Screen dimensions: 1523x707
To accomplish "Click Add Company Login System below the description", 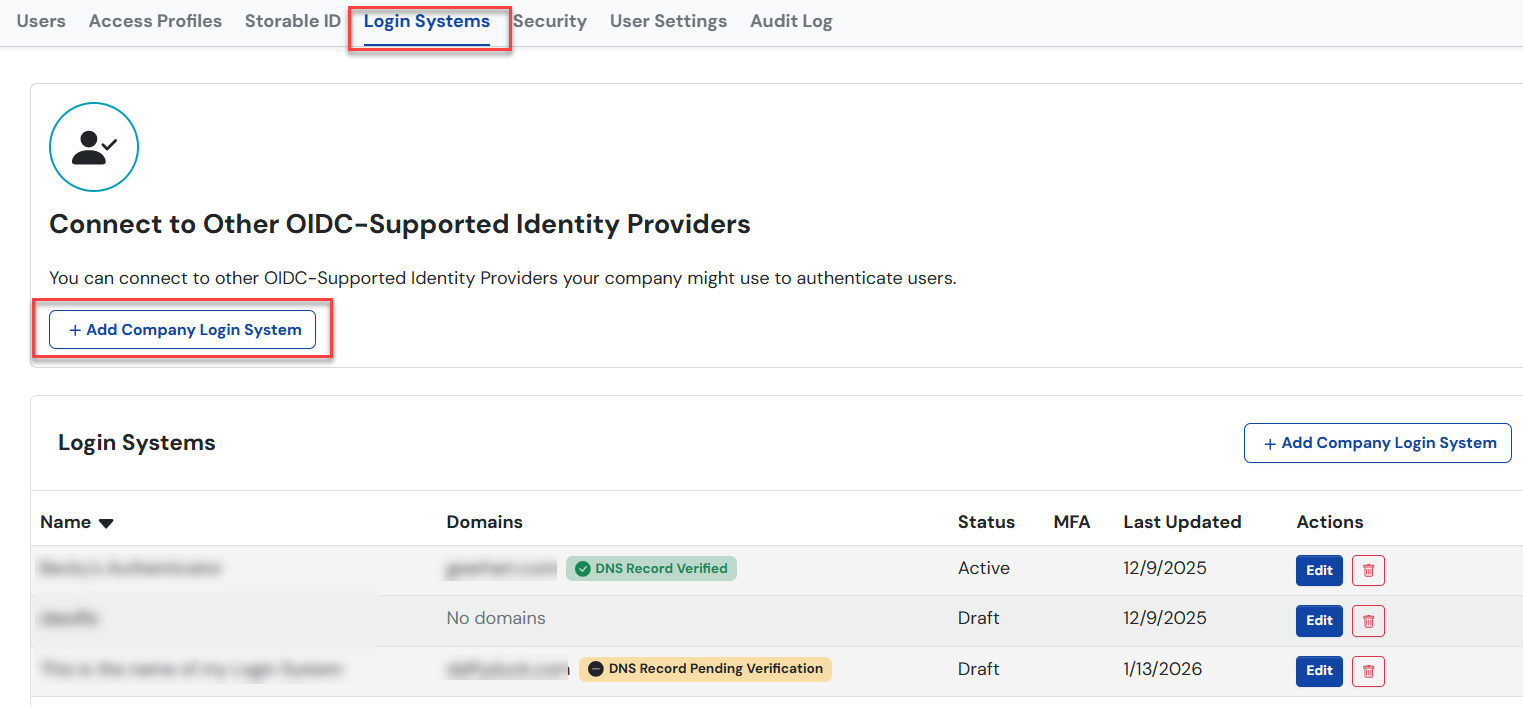I will [x=183, y=330].
